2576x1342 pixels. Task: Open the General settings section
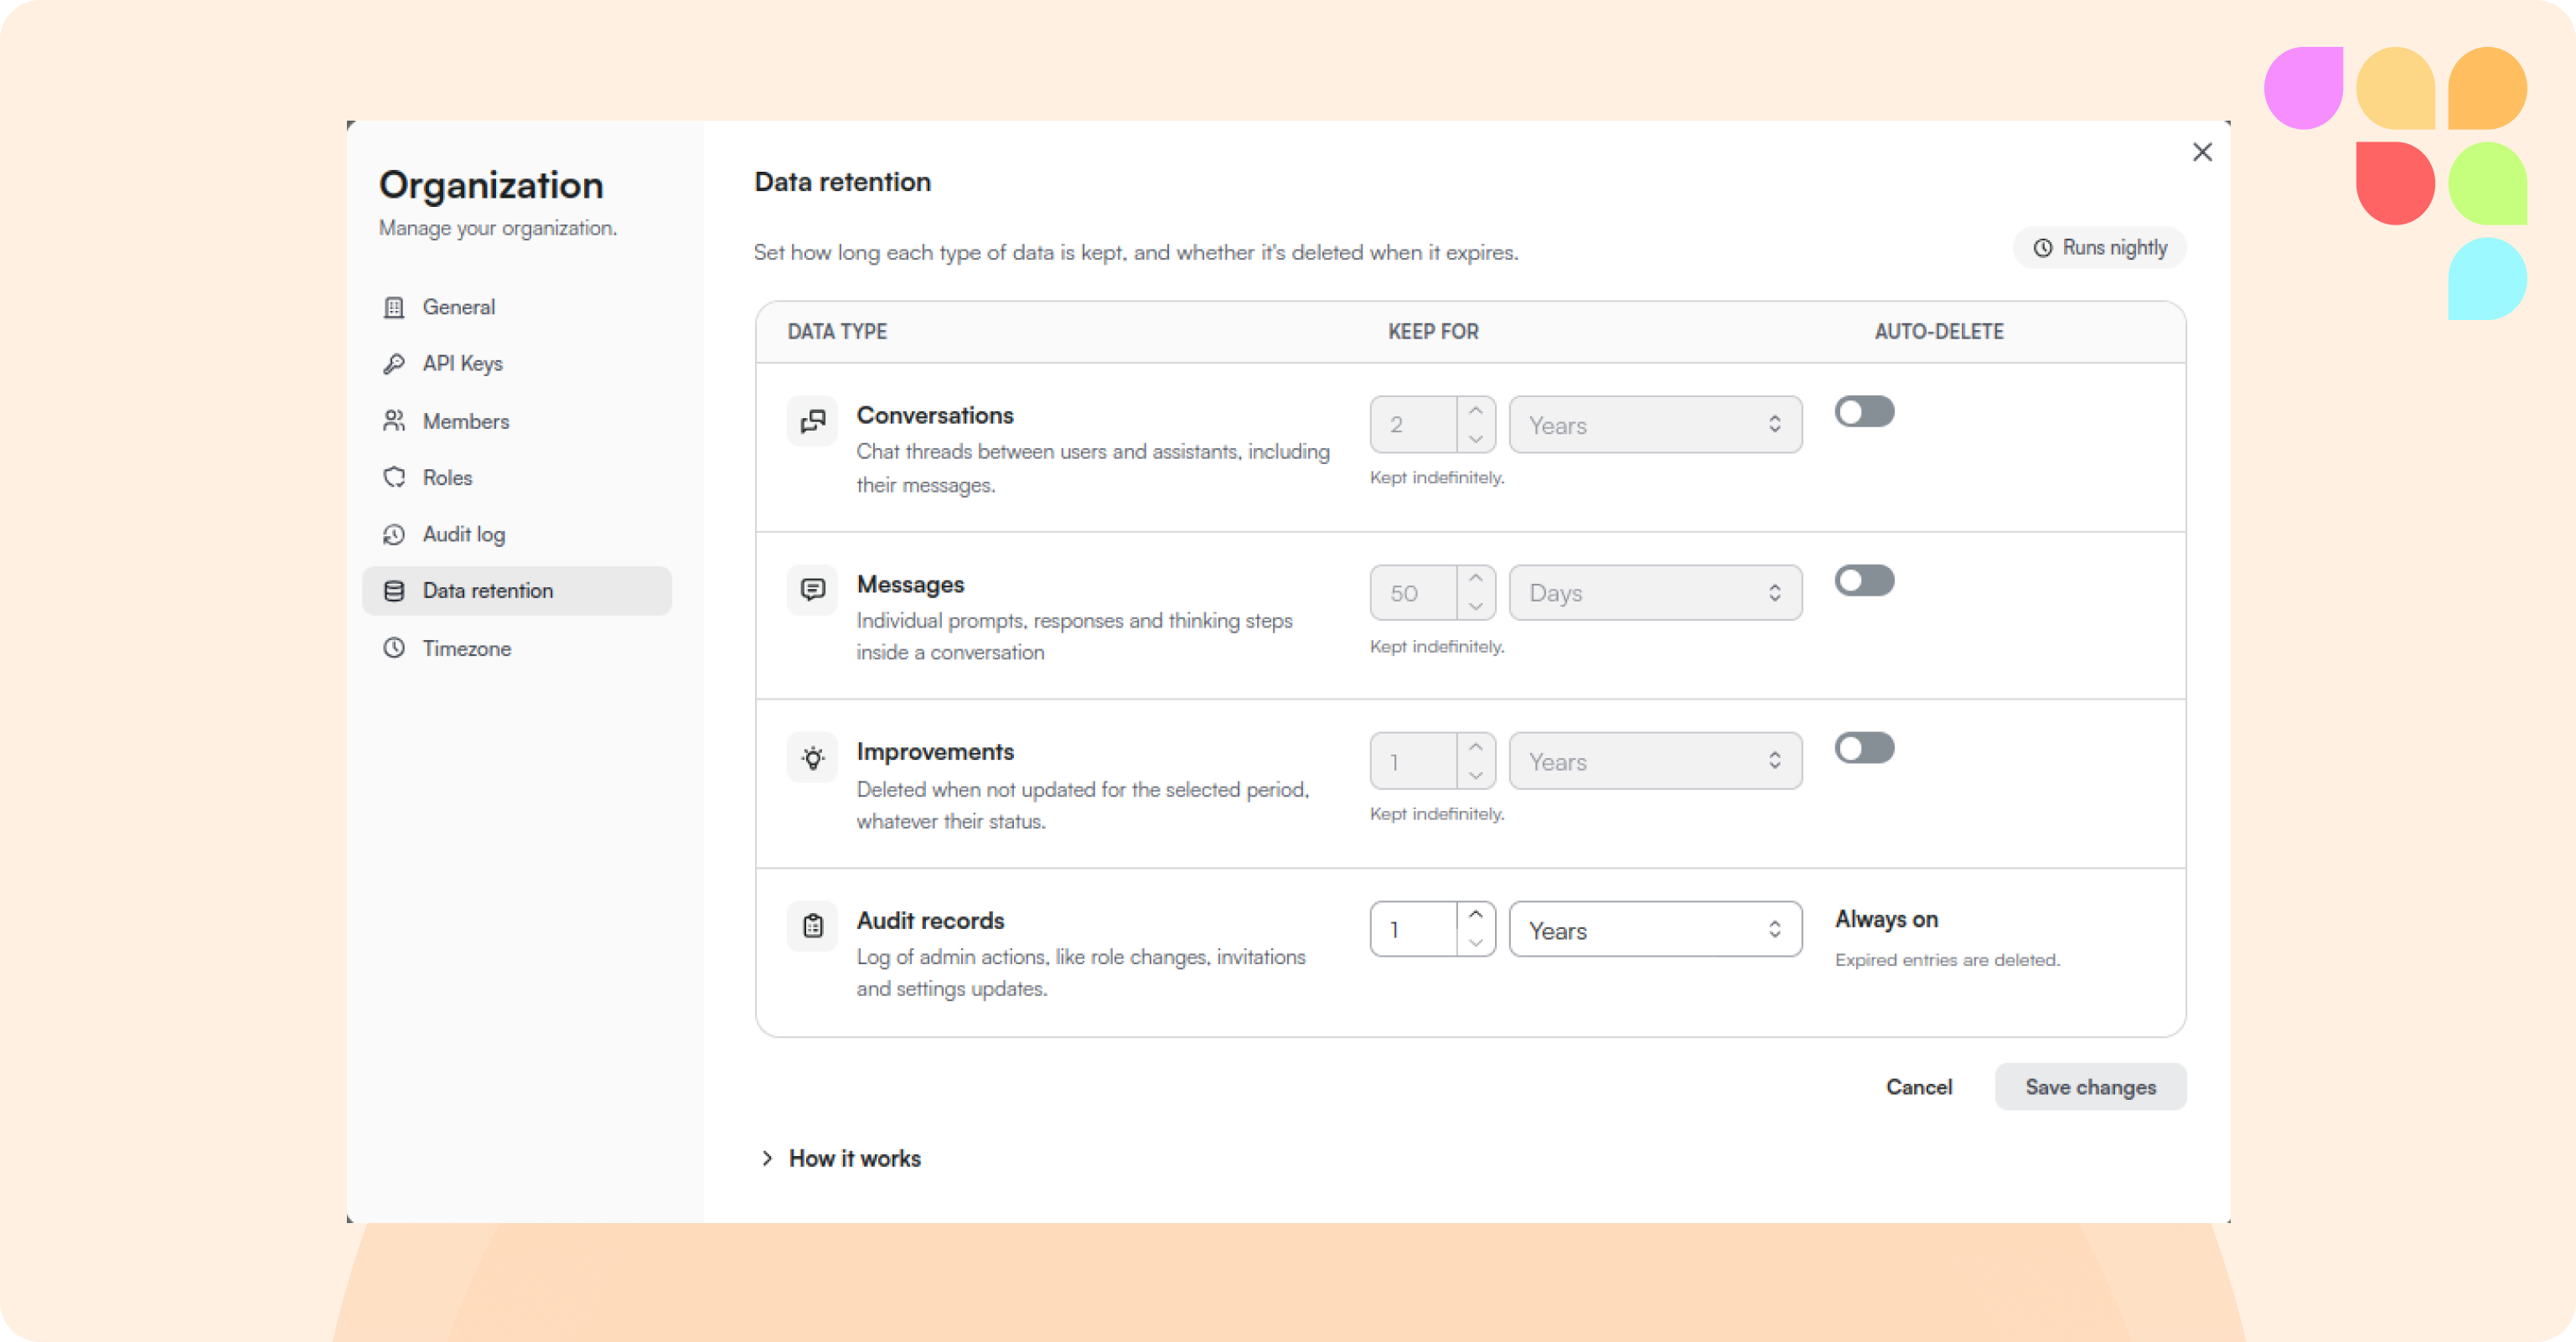(517, 307)
